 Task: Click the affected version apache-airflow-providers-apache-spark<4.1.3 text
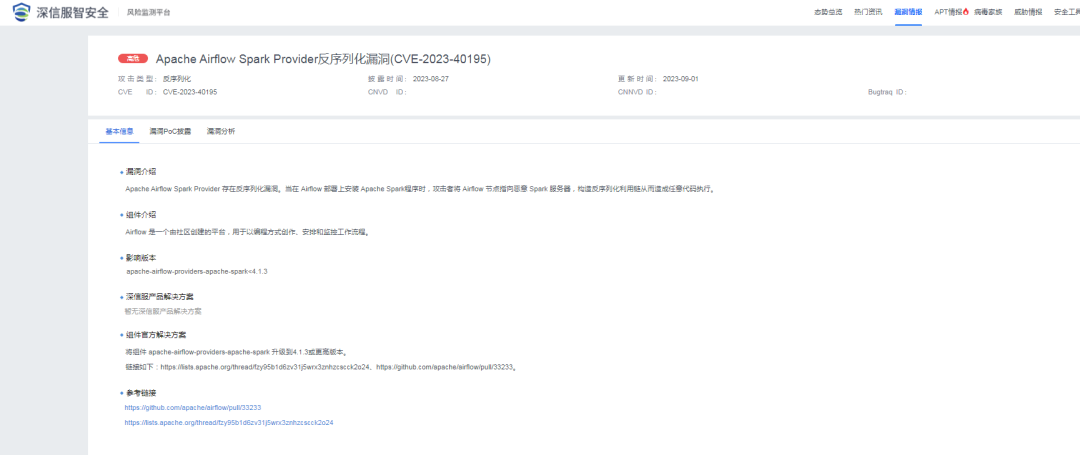pos(196,272)
